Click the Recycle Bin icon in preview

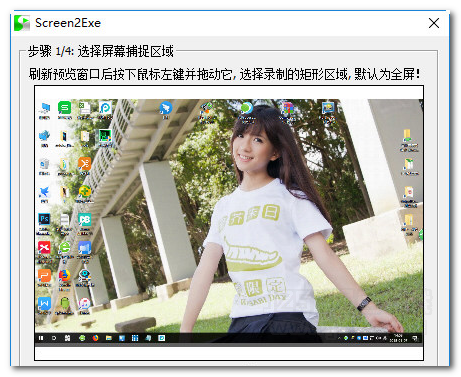pos(44,164)
